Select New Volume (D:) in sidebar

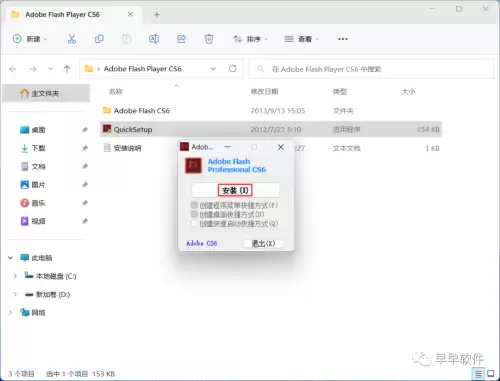tap(47, 294)
